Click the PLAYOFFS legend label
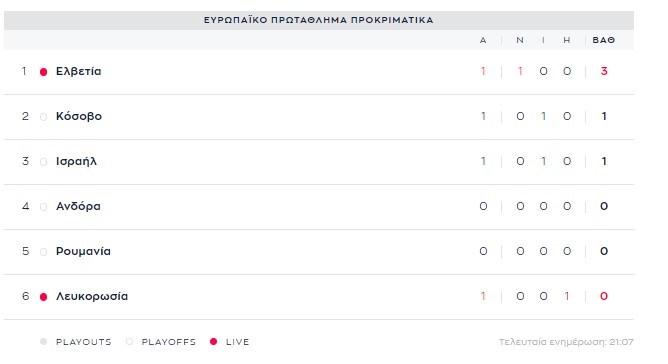 coord(169,342)
